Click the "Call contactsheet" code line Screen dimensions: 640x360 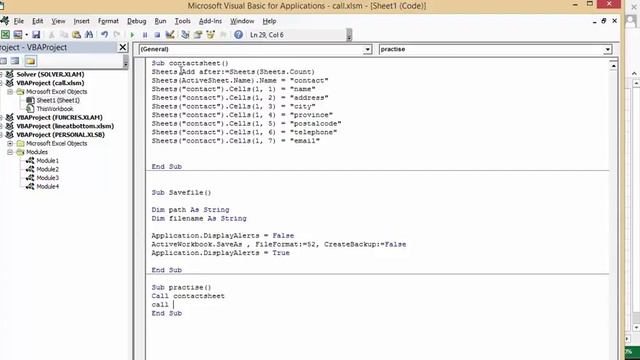(x=188, y=296)
